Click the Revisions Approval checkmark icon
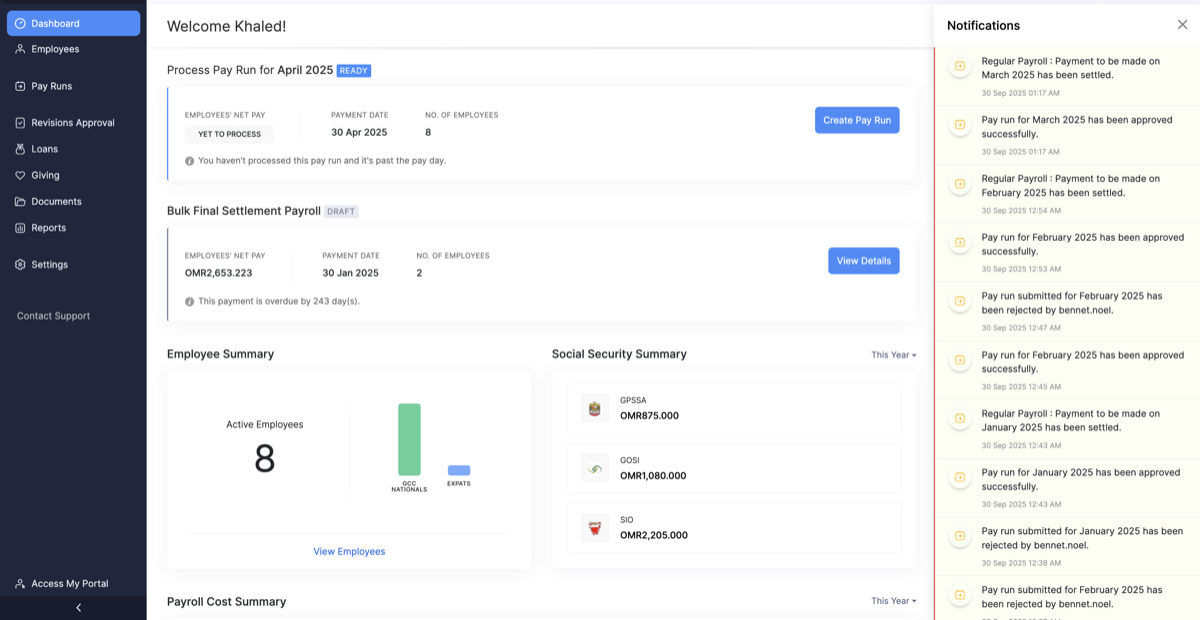Viewport: 1200px width, 620px height. point(21,123)
